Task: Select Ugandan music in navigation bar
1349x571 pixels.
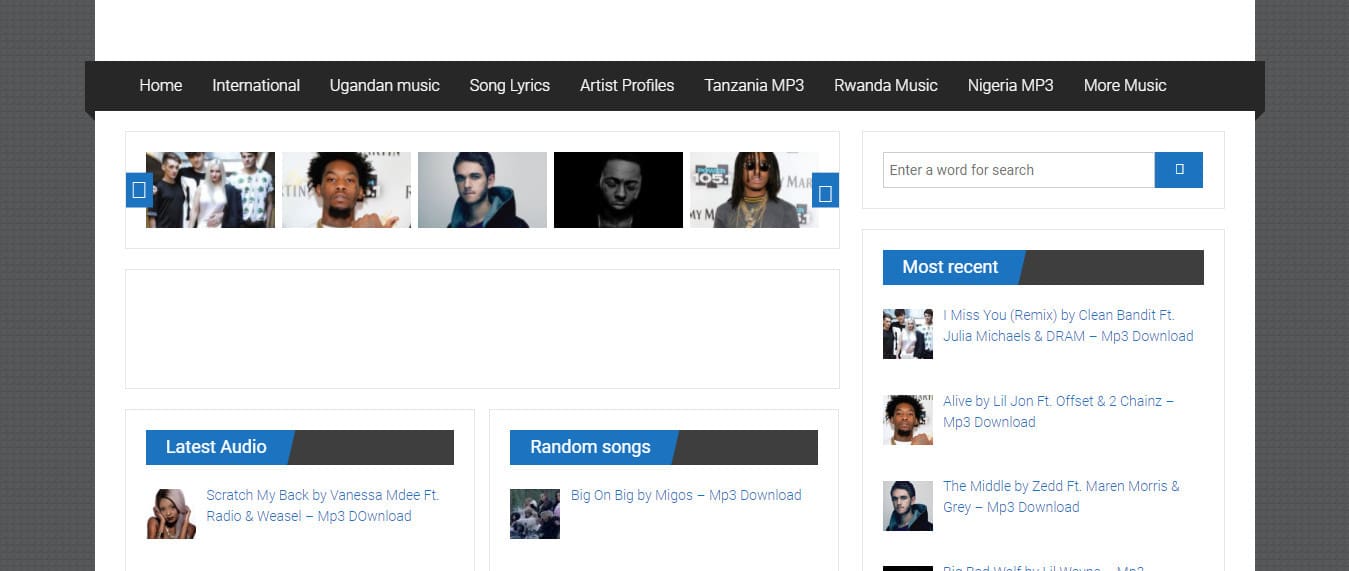Action: pyautogui.click(x=385, y=86)
